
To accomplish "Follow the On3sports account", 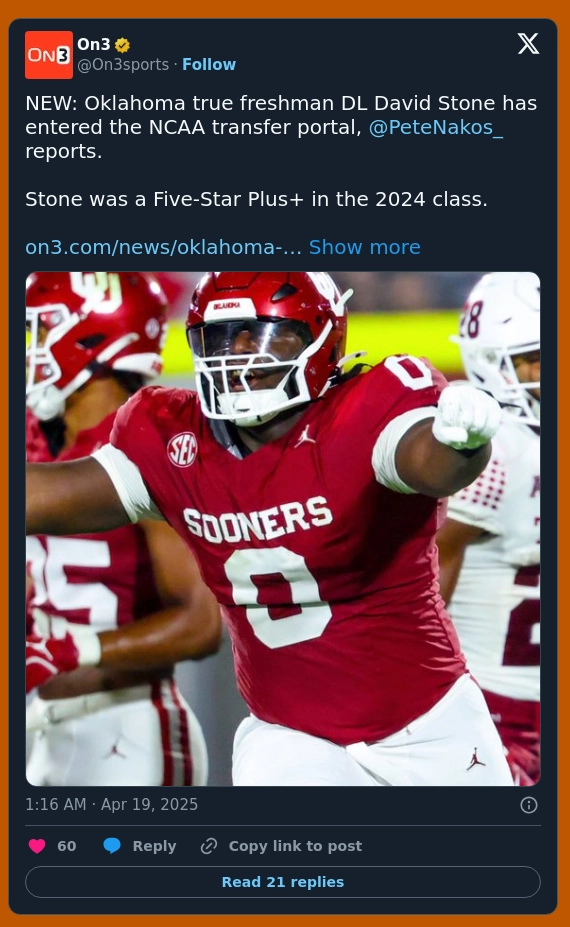I will [209, 64].
